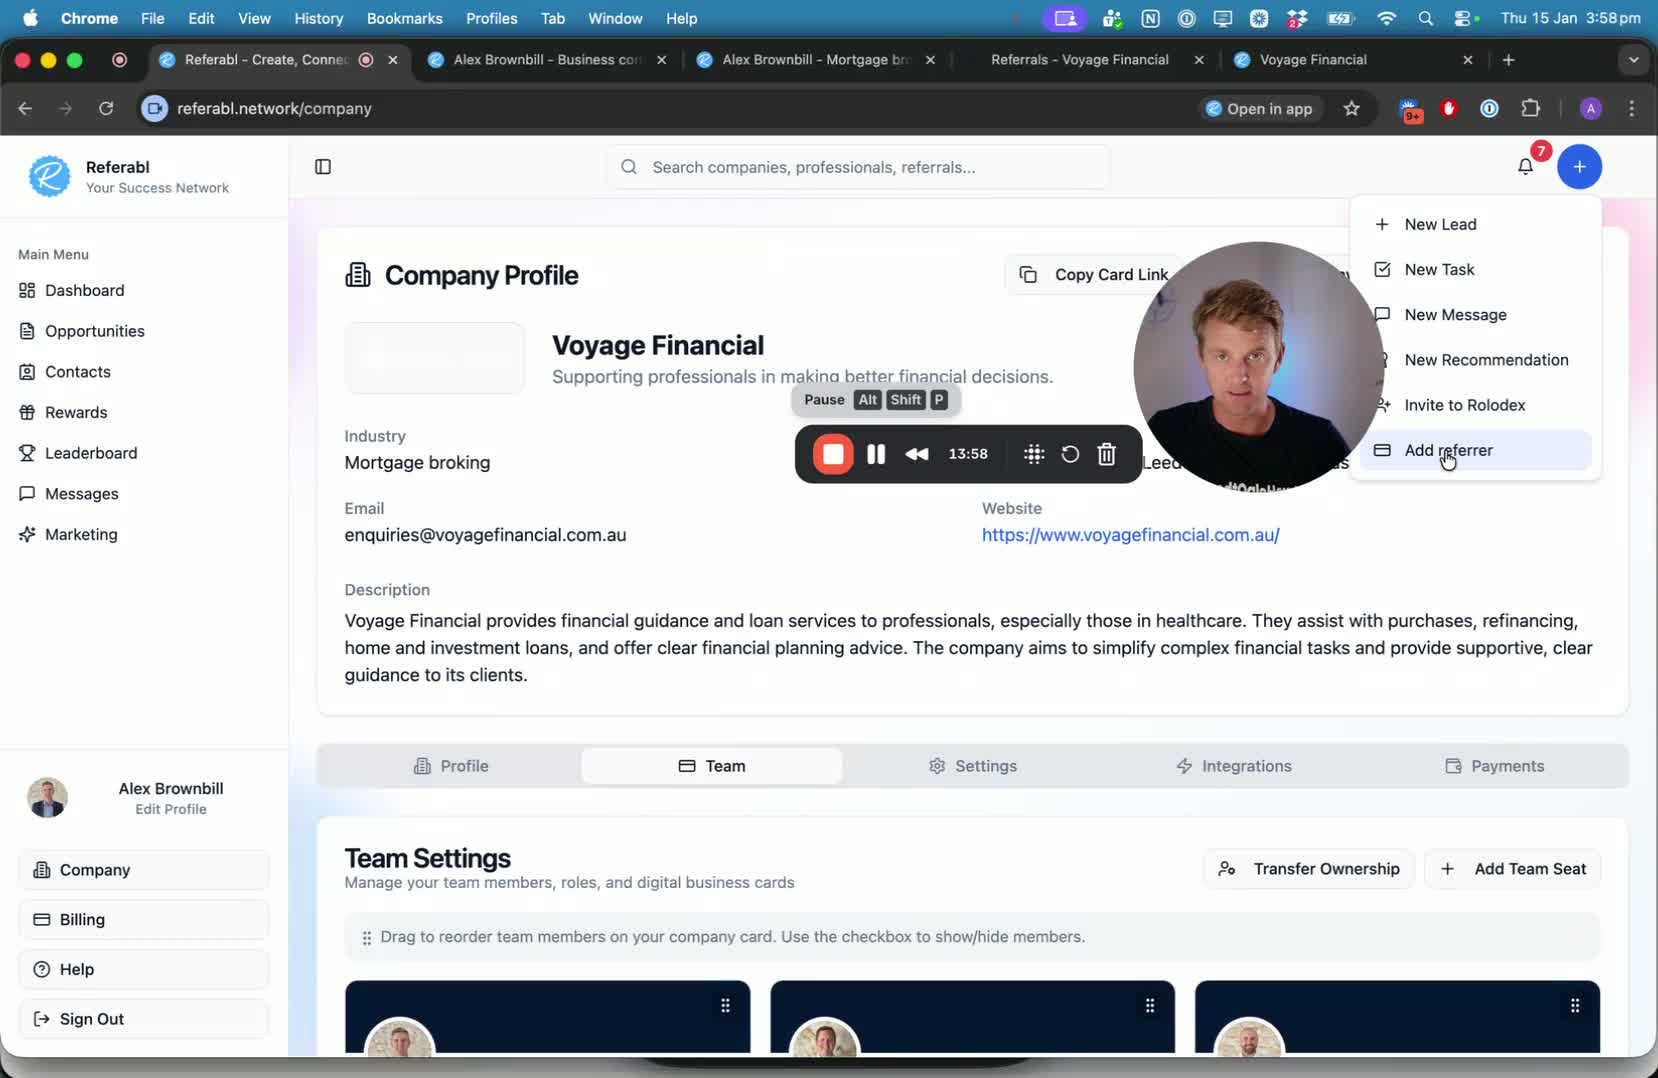
Task: Pause the screen recording
Action: tap(876, 454)
